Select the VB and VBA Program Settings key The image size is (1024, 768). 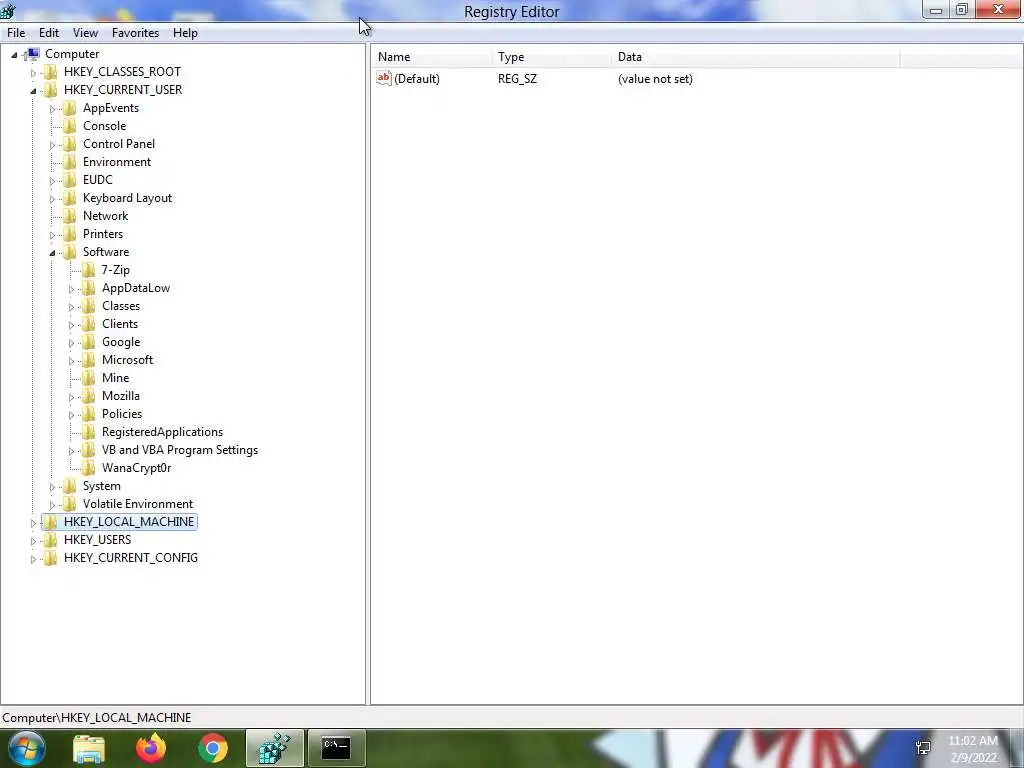(180, 450)
